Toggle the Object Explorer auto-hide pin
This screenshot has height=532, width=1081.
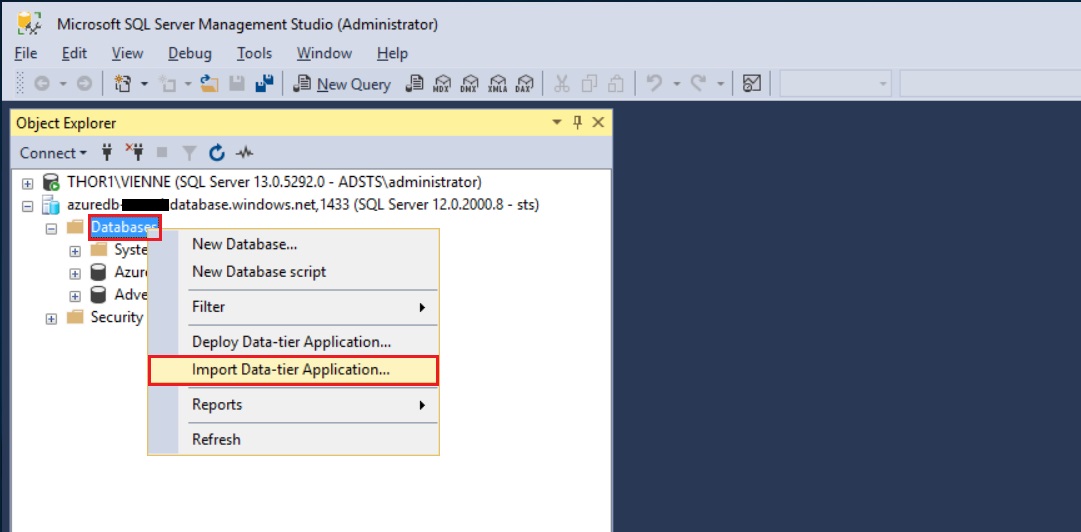[578, 123]
